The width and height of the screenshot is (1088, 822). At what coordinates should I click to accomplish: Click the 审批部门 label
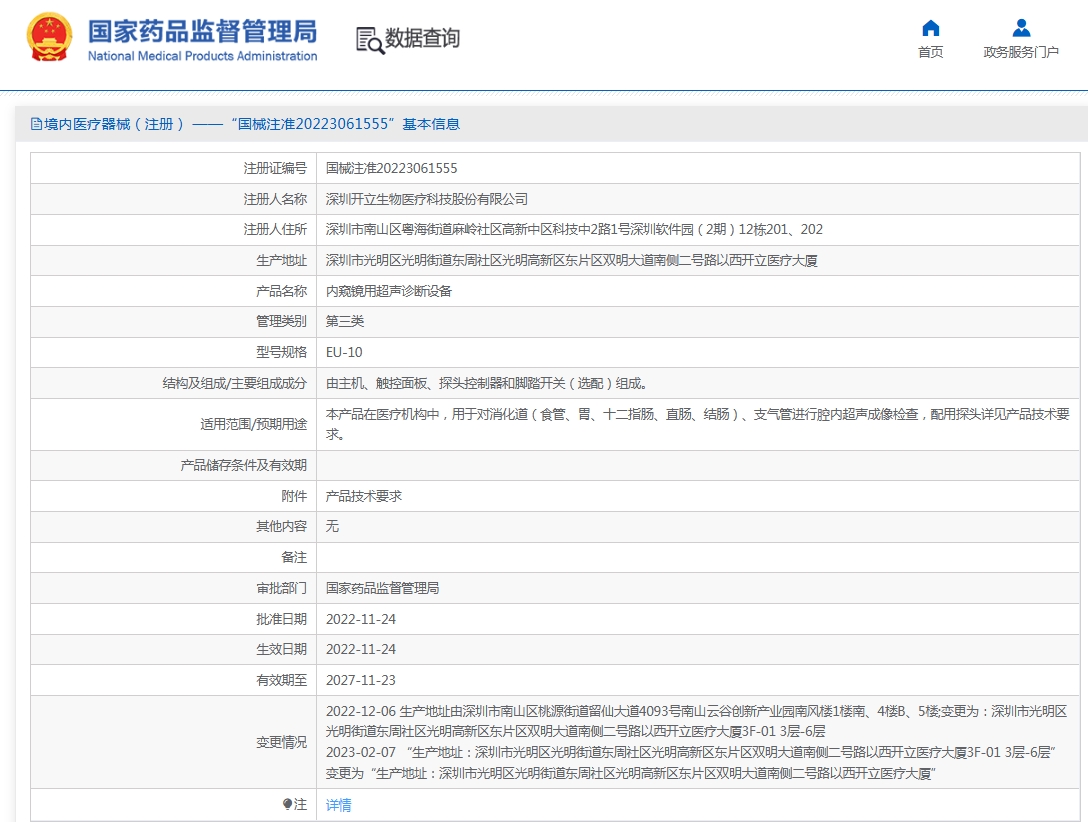tap(281, 589)
